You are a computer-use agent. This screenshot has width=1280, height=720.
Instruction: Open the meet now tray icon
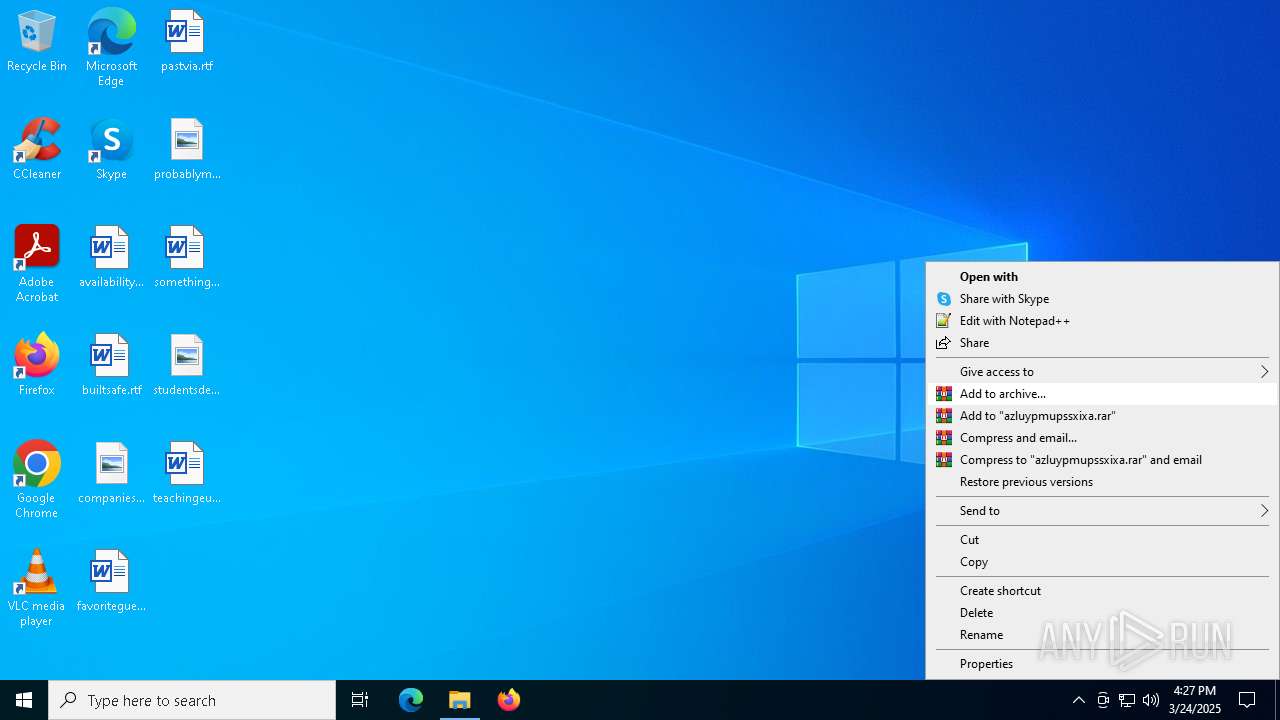click(1103, 700)
